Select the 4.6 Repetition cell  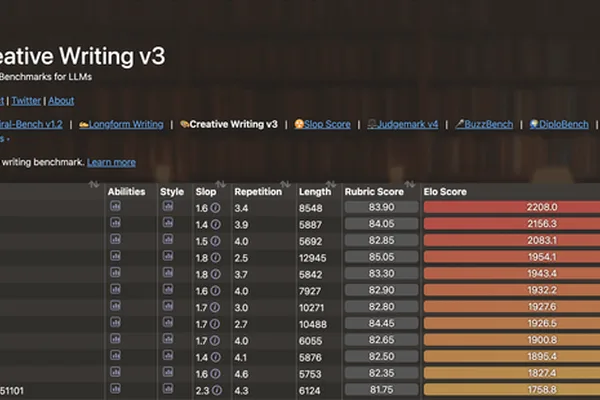(241, 374)
